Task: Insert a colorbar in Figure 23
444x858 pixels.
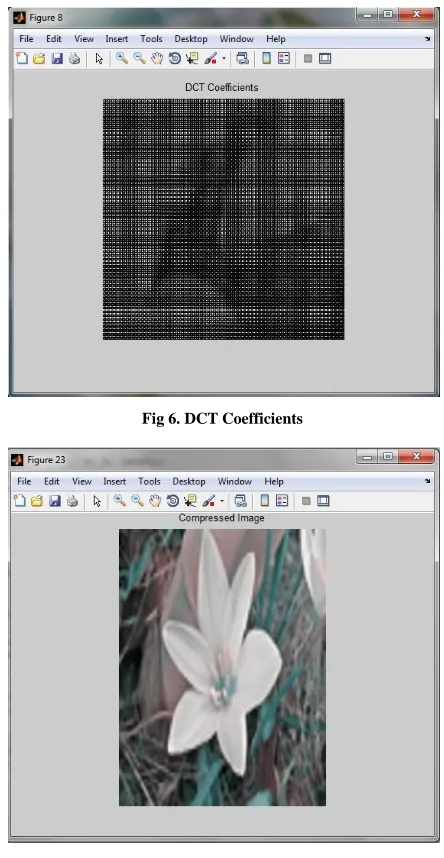Action: (x=265, y=501)
